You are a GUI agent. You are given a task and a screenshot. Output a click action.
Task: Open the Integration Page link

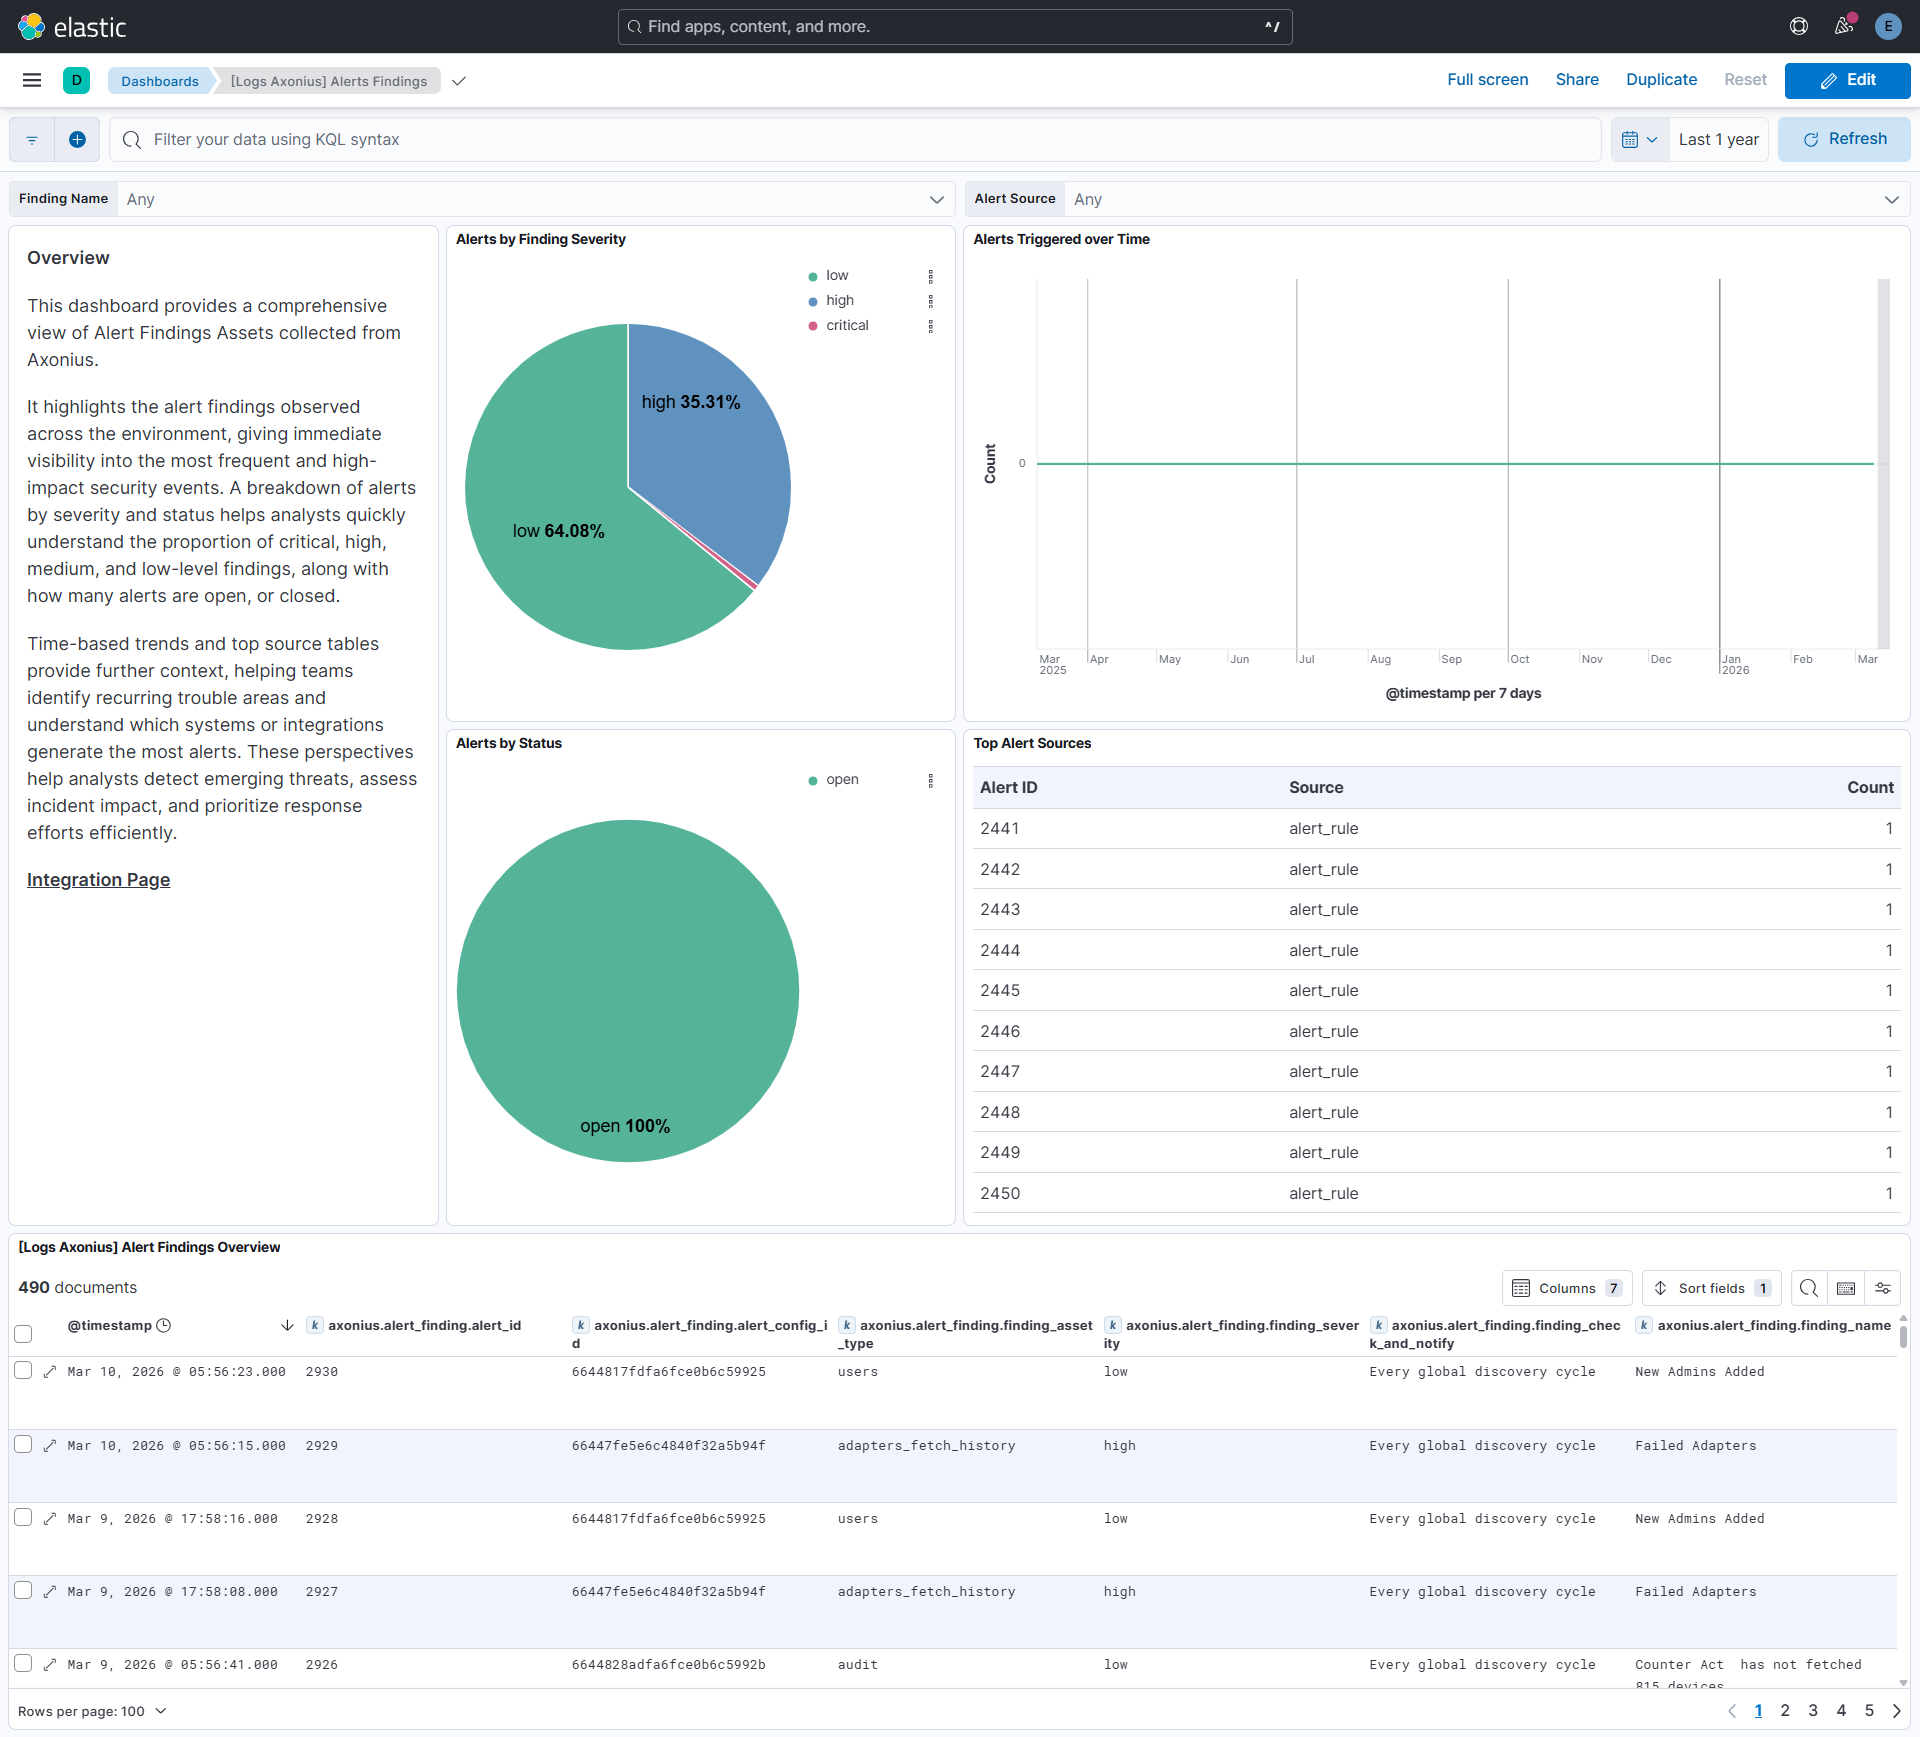click(98, 880)
